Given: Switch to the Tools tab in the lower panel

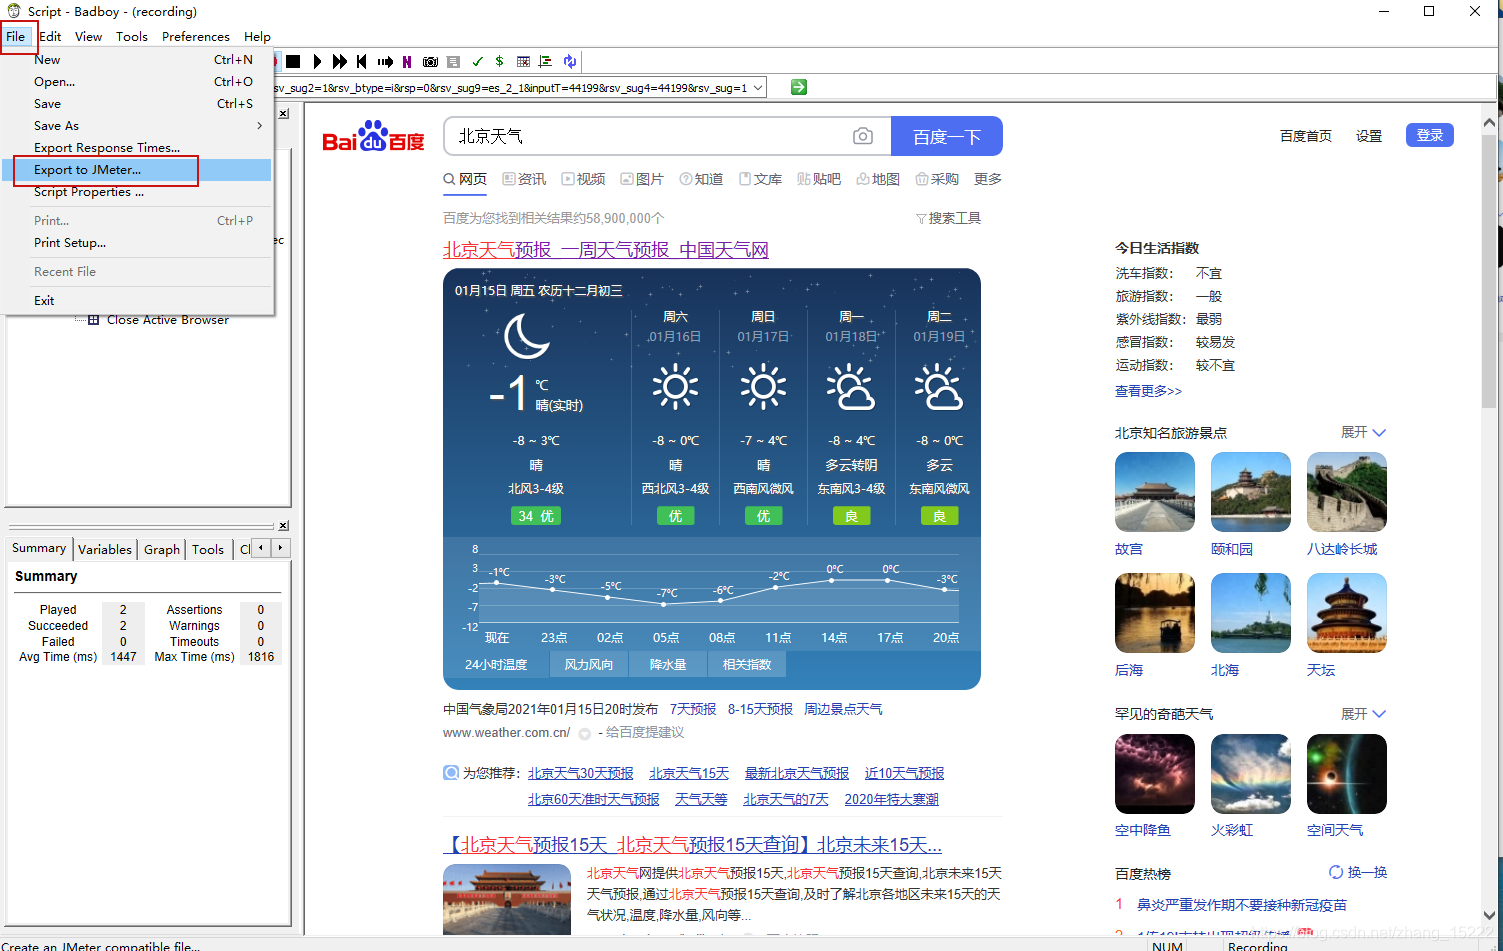Looking at the screenshot, I should (x=208, y=549).
